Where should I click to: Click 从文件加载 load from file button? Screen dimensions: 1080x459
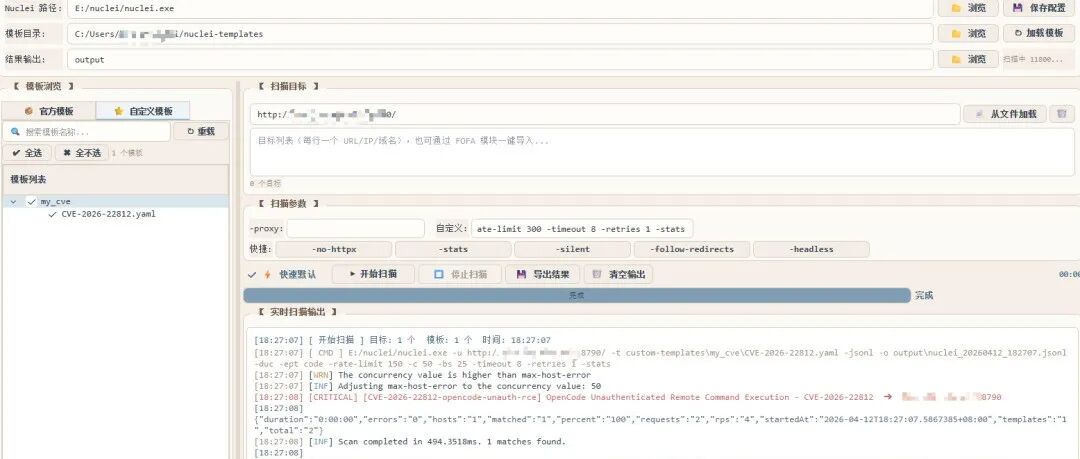pos(1005,114)
